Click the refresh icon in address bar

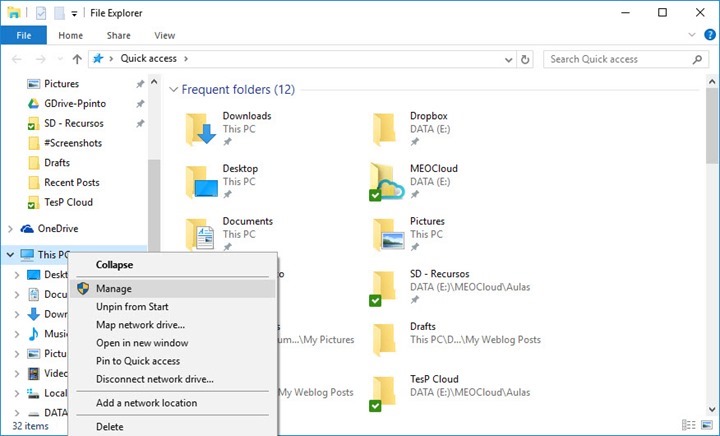coord(527,59)
